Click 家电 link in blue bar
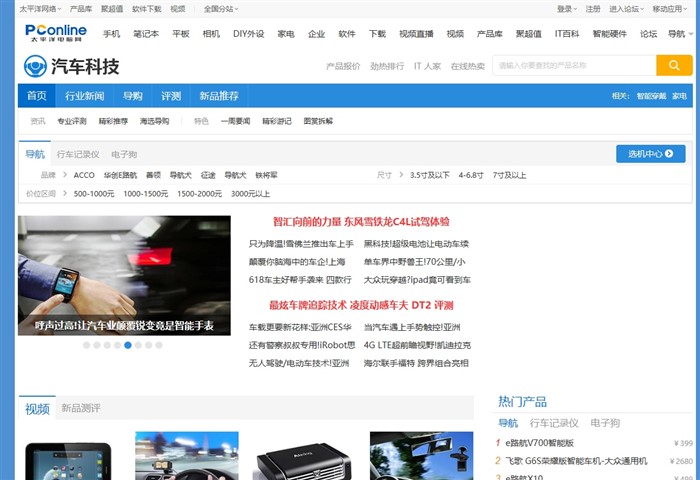This screenshot has height=480, width=700. (679, 96)
